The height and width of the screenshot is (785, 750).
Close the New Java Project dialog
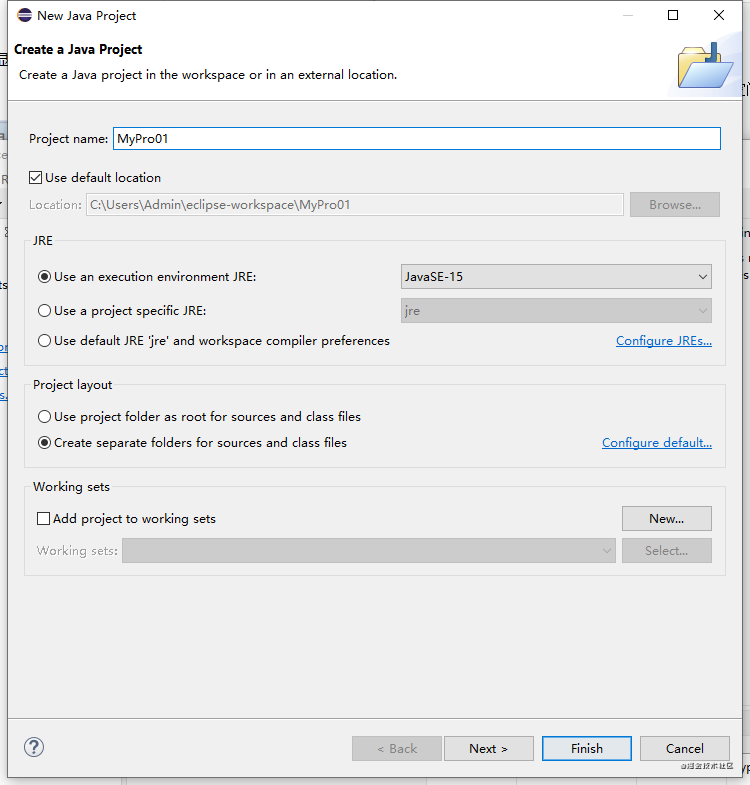pyautogui.click(x=719, y=15)
